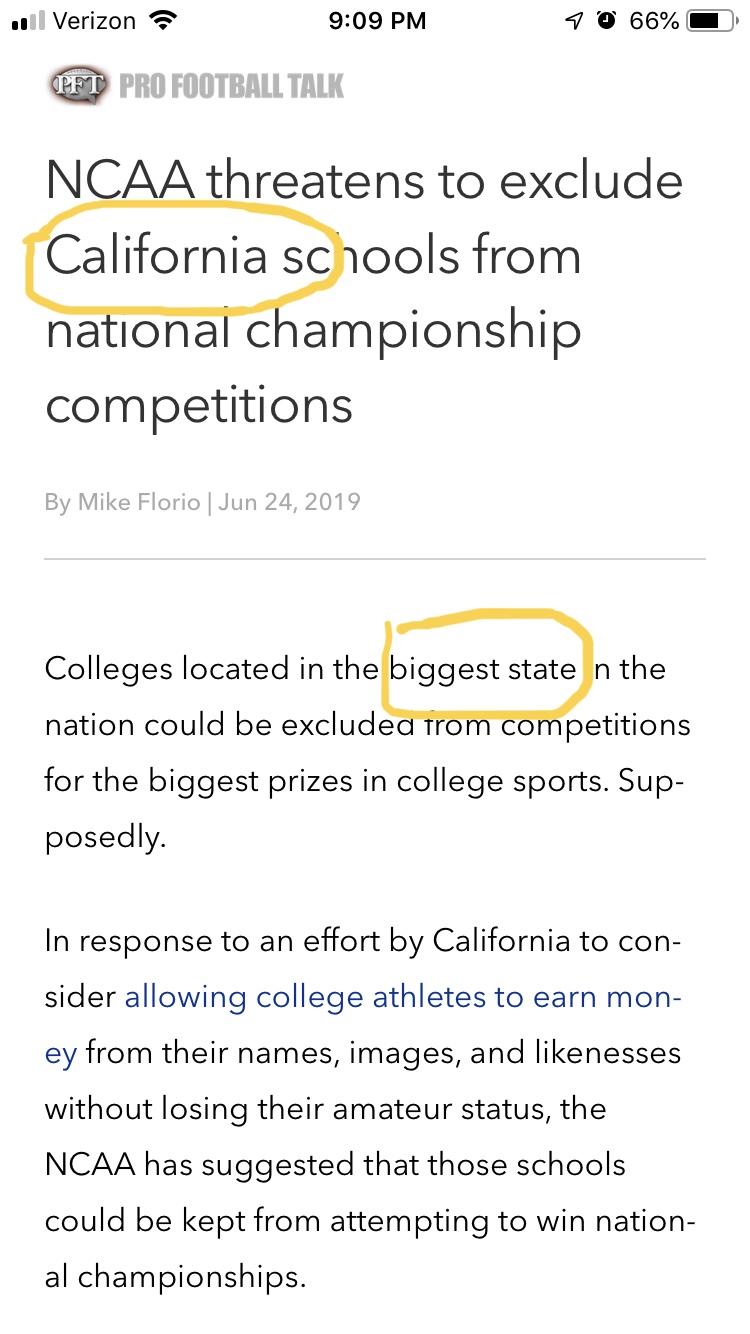Tap the 9:09 PM clock in status bar
The width and height of the screenshot is (750, 1334).
377,21
